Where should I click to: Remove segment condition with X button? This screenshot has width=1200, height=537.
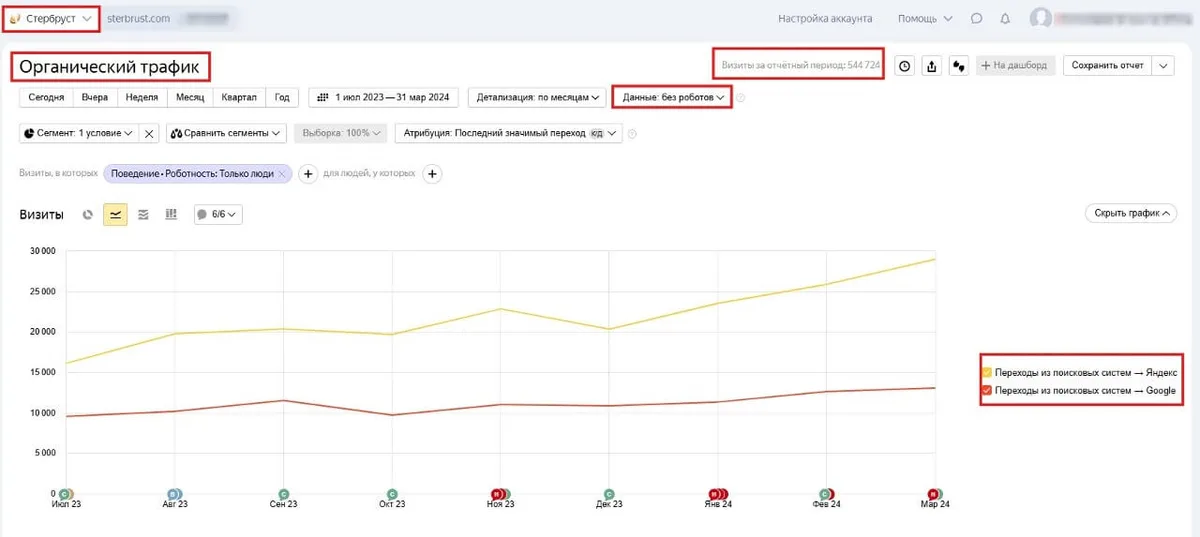pos(148,133)
